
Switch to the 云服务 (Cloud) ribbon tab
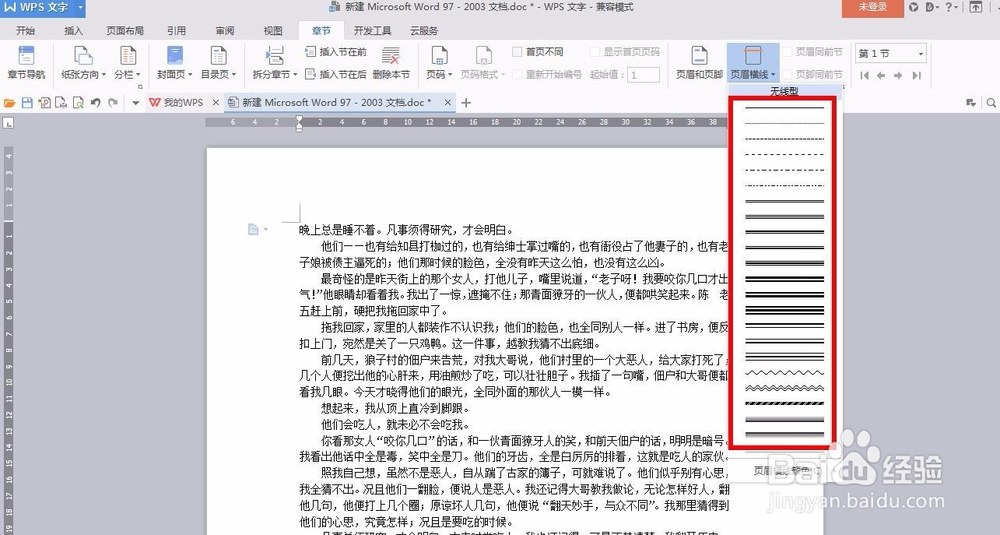coord(424,30)
